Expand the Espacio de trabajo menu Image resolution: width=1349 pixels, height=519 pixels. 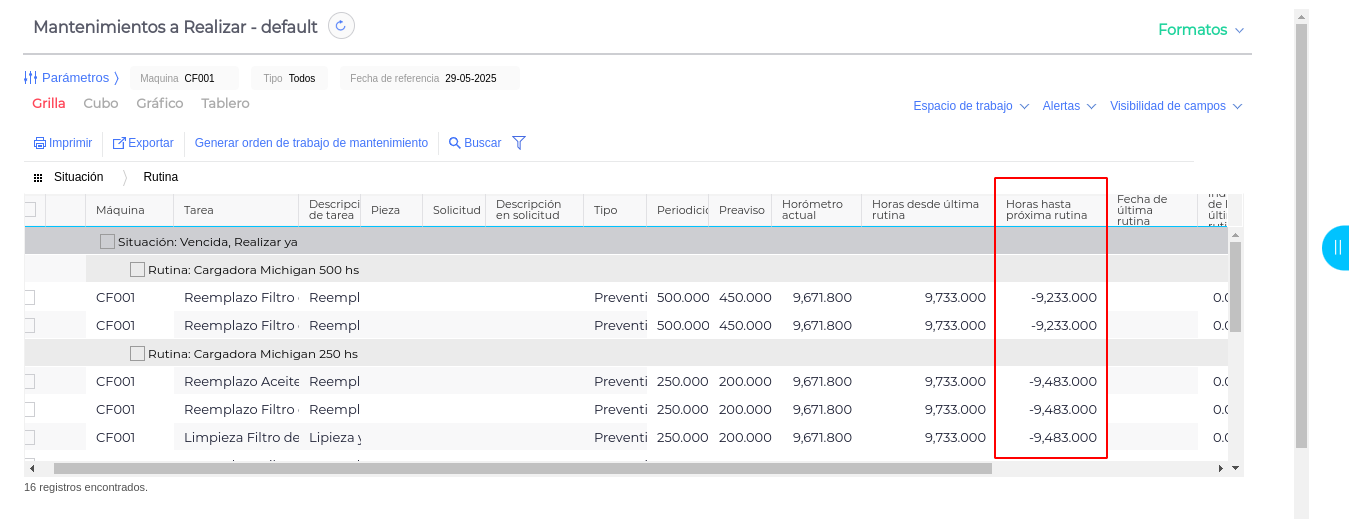click(970, 106)
